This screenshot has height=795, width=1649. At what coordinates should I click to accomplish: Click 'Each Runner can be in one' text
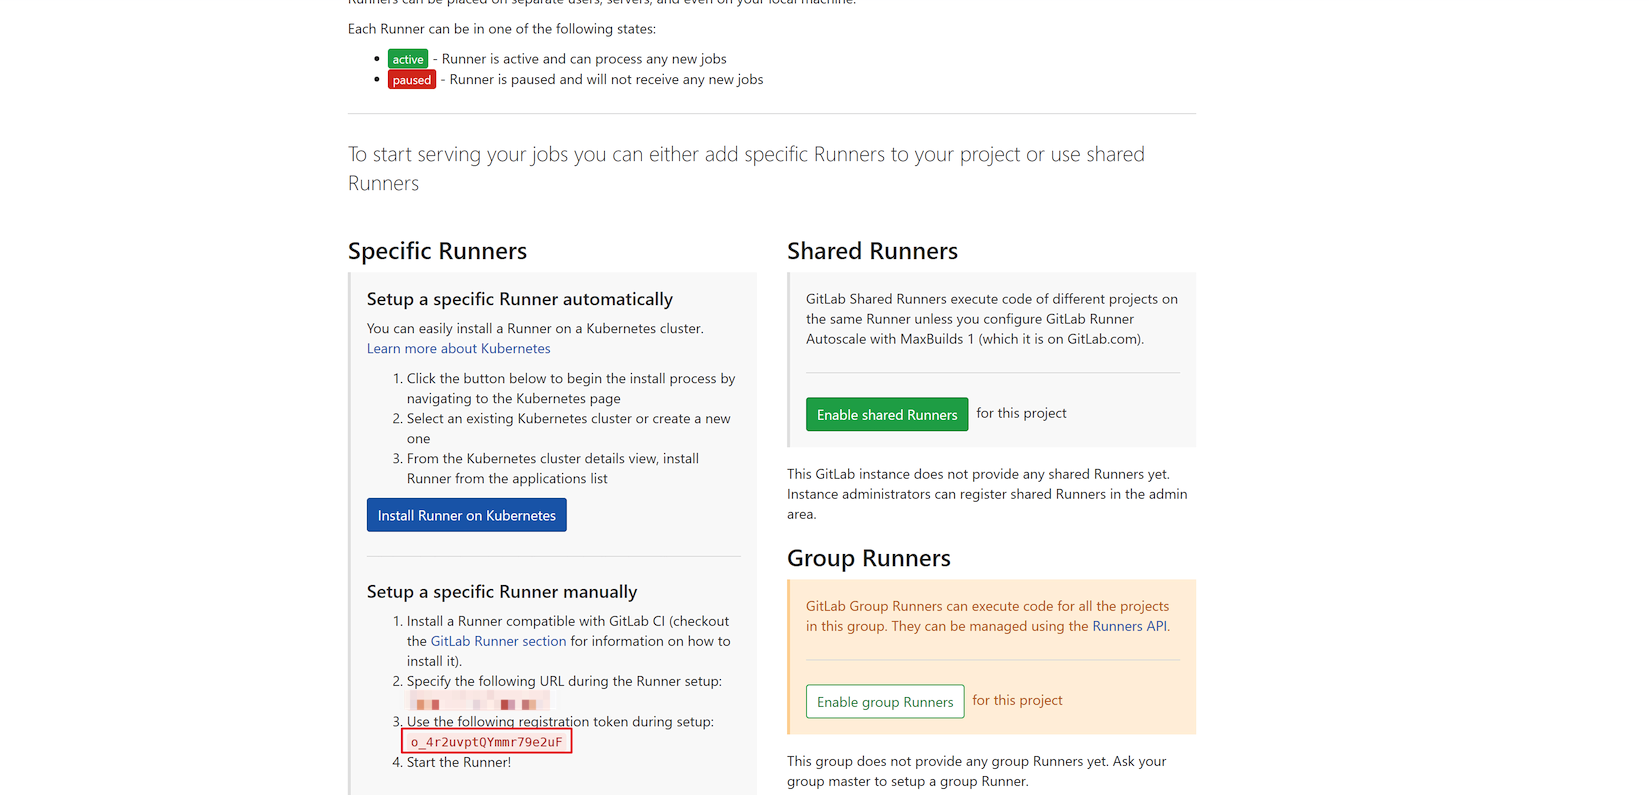(x=502, y=29)
